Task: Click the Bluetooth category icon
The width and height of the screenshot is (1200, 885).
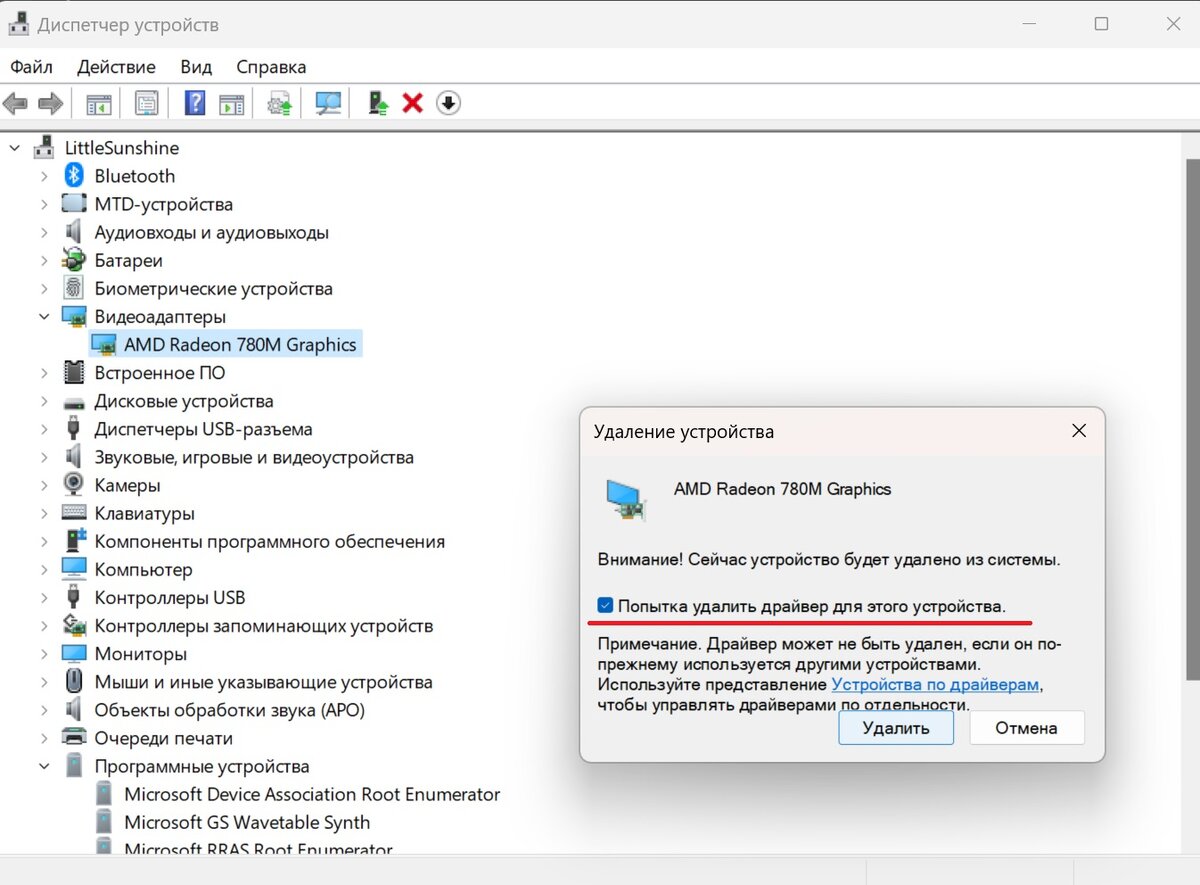Action: tap(74, 175)
